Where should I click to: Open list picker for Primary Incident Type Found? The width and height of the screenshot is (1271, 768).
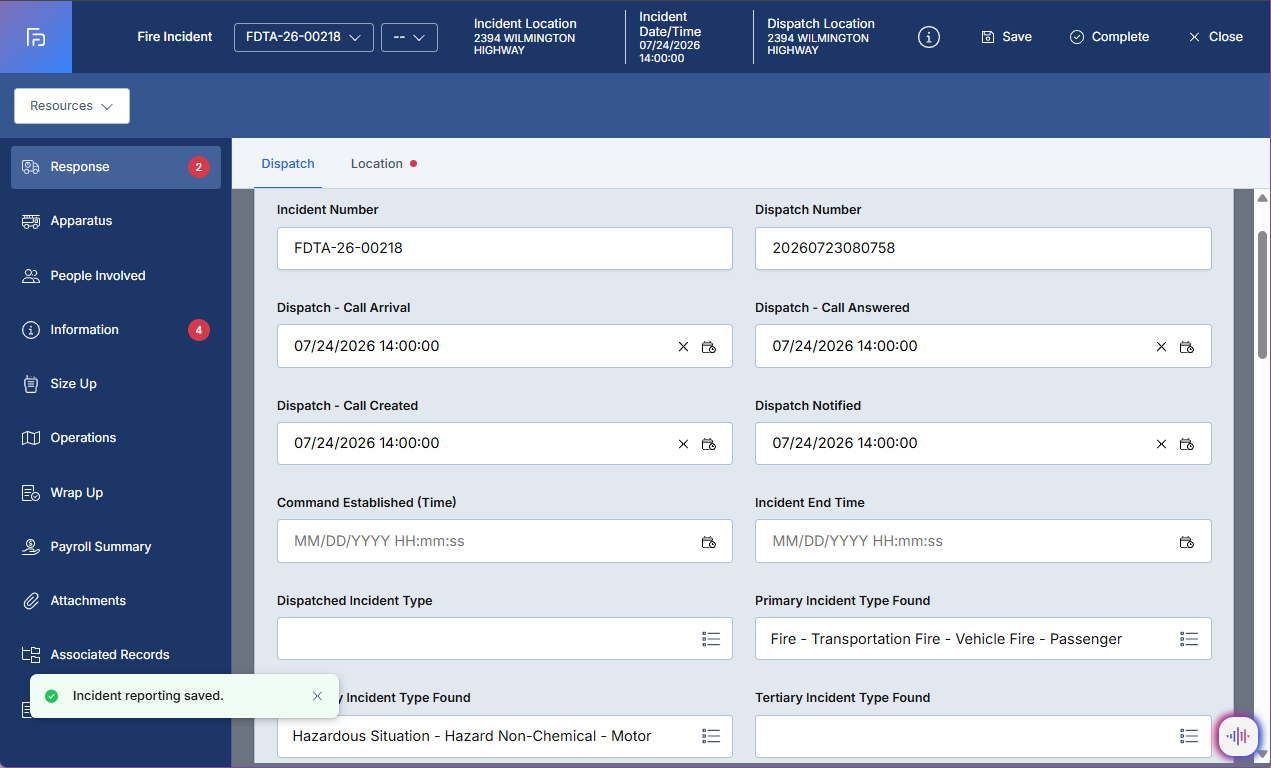click(1189, 639)
